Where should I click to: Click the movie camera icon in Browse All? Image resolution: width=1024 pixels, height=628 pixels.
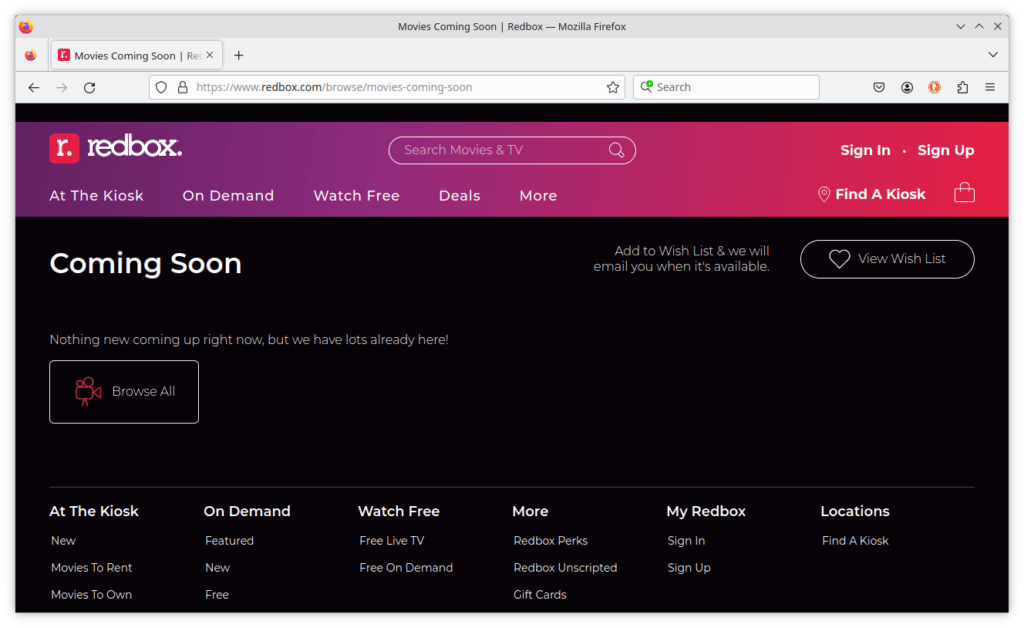click(88, 392)
